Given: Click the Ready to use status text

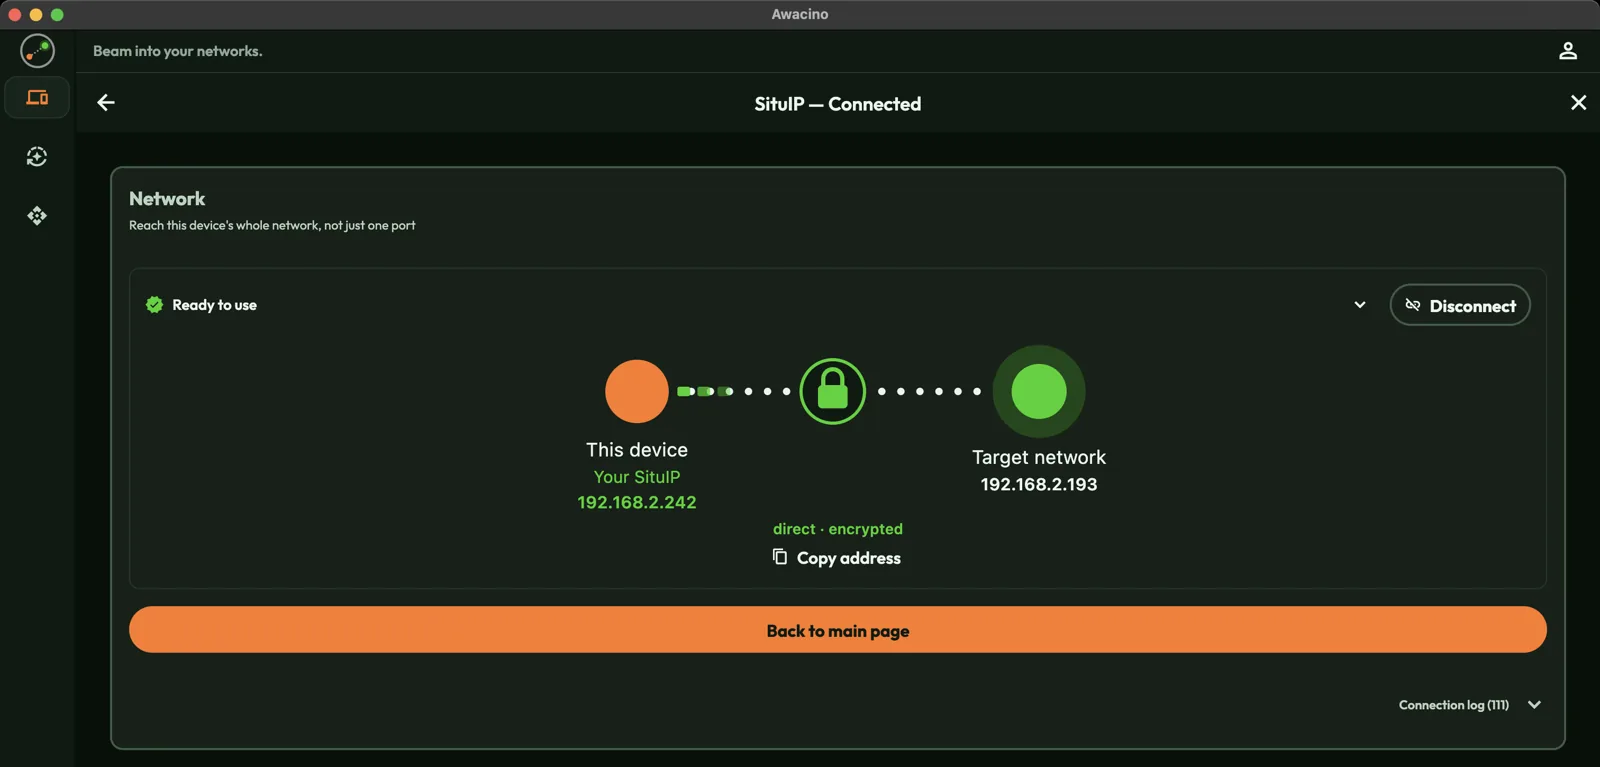Looking at the screenshot, I should click(214, 305).
